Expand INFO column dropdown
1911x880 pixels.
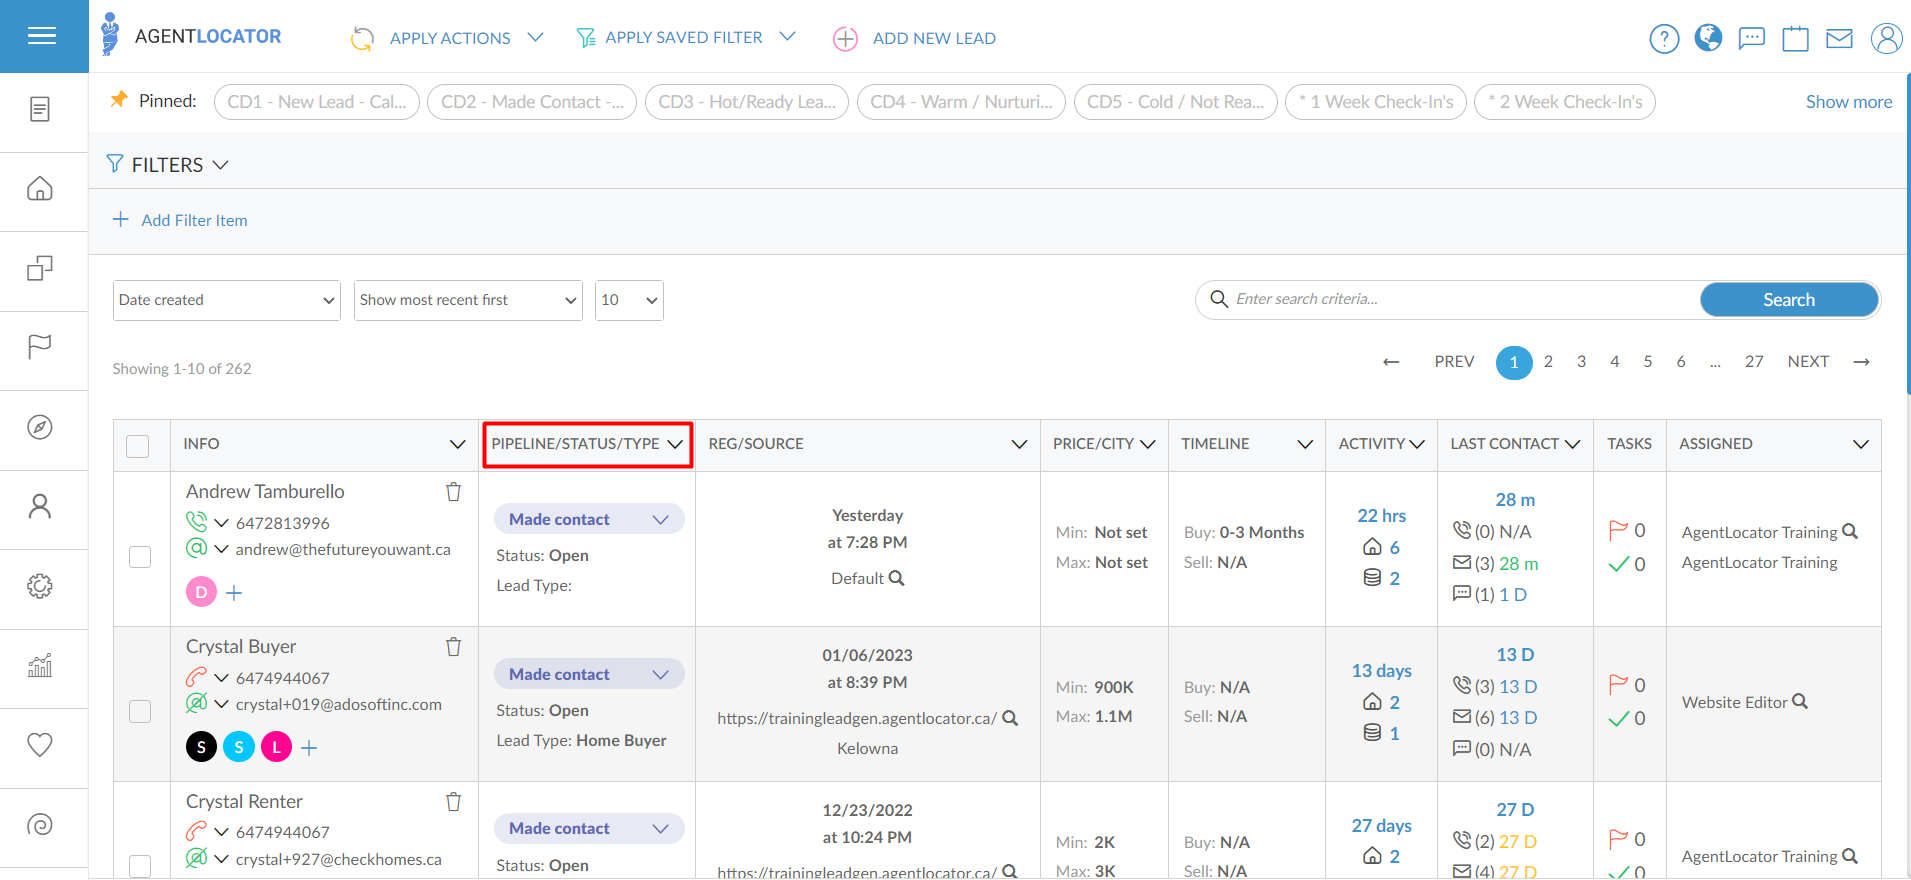457,444
